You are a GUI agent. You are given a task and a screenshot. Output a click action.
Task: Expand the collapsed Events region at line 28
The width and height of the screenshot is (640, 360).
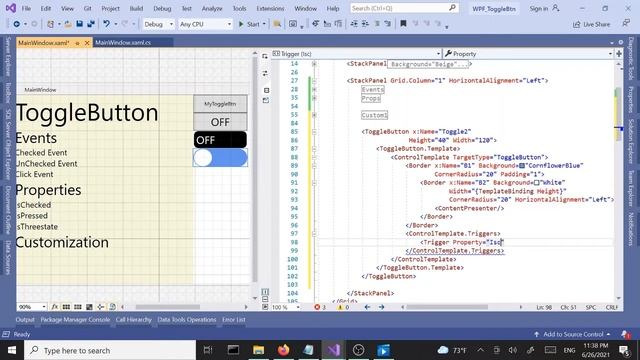click(314, 89)
